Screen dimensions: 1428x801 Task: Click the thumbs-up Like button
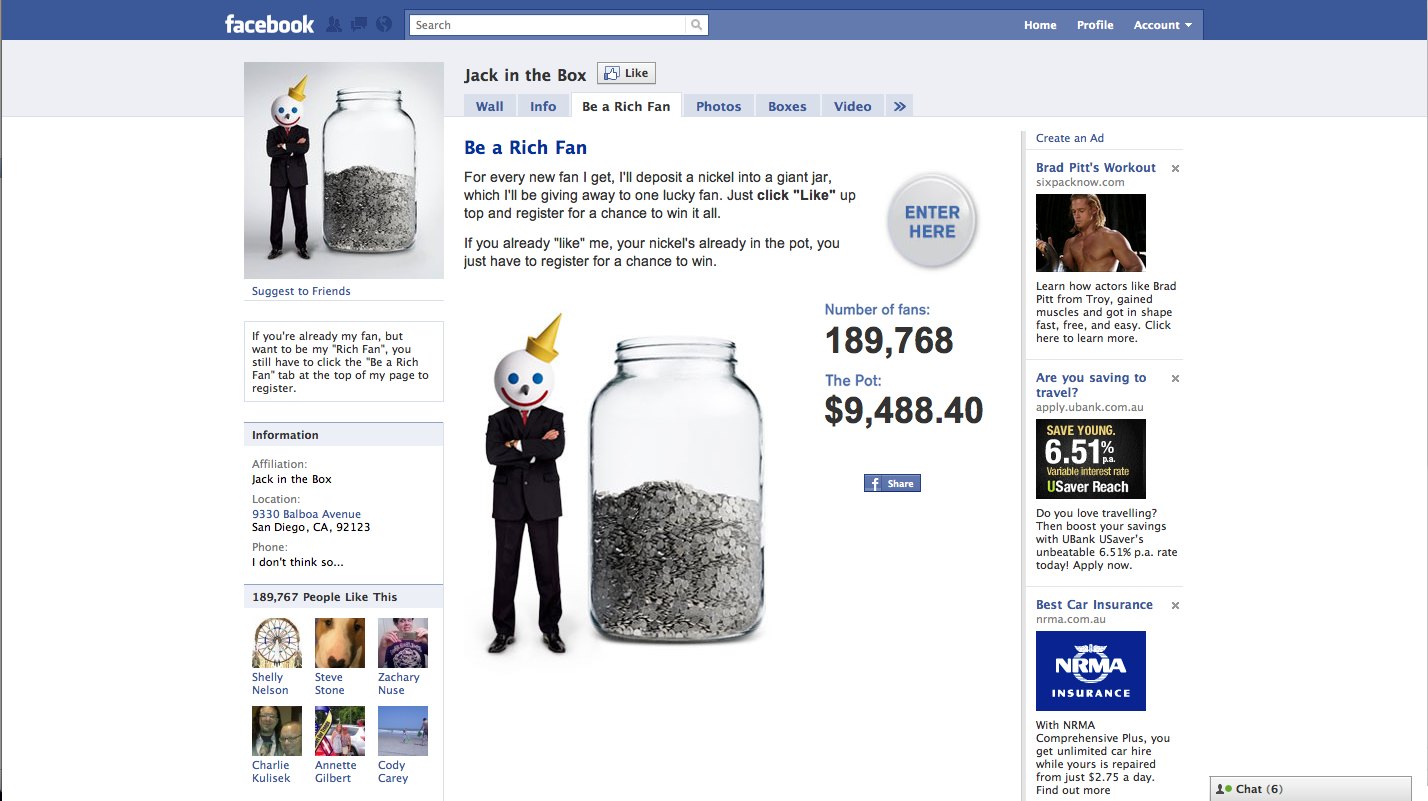[626, 73]
